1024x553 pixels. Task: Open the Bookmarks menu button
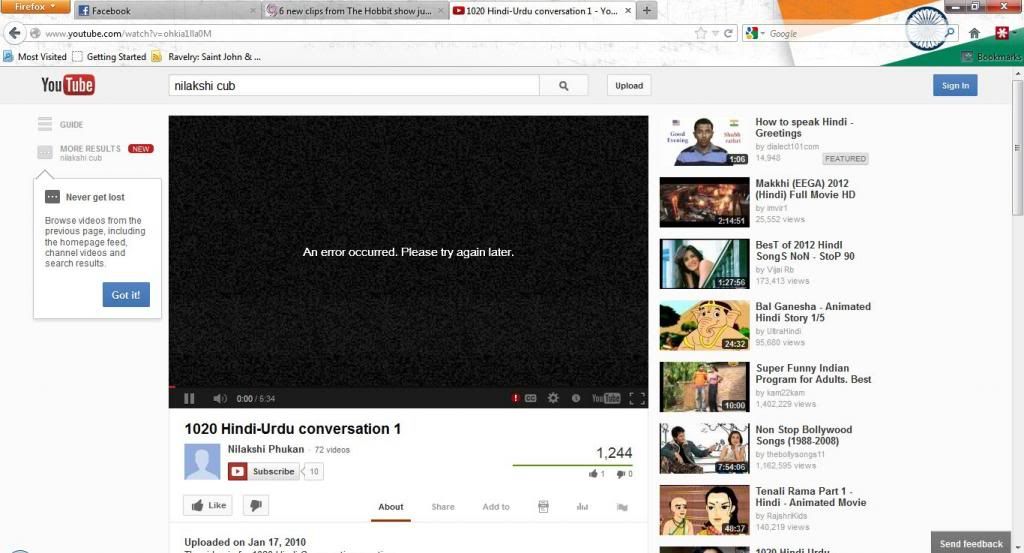click(x=991, y=57)
